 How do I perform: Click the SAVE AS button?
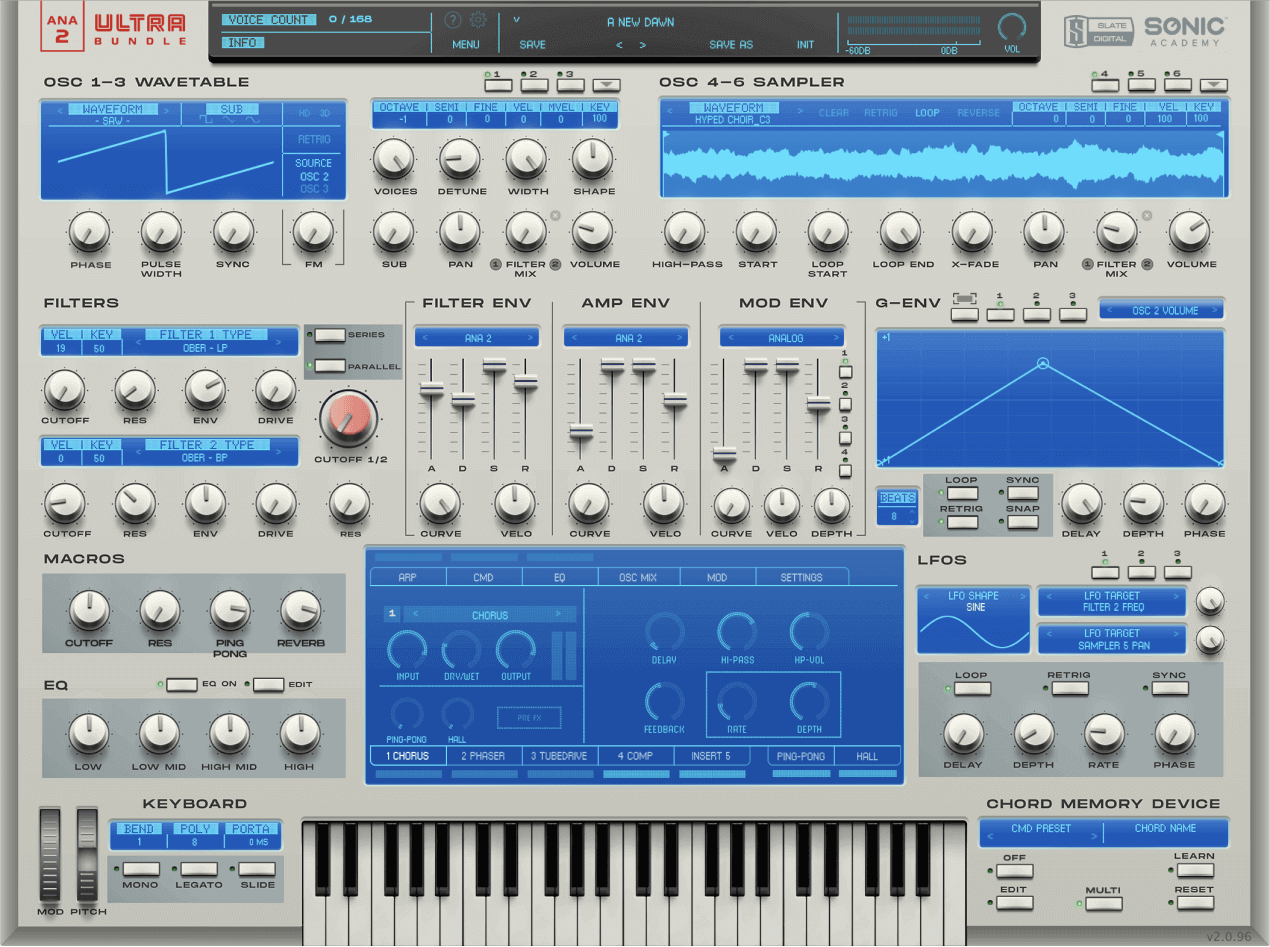coord(730,45)
